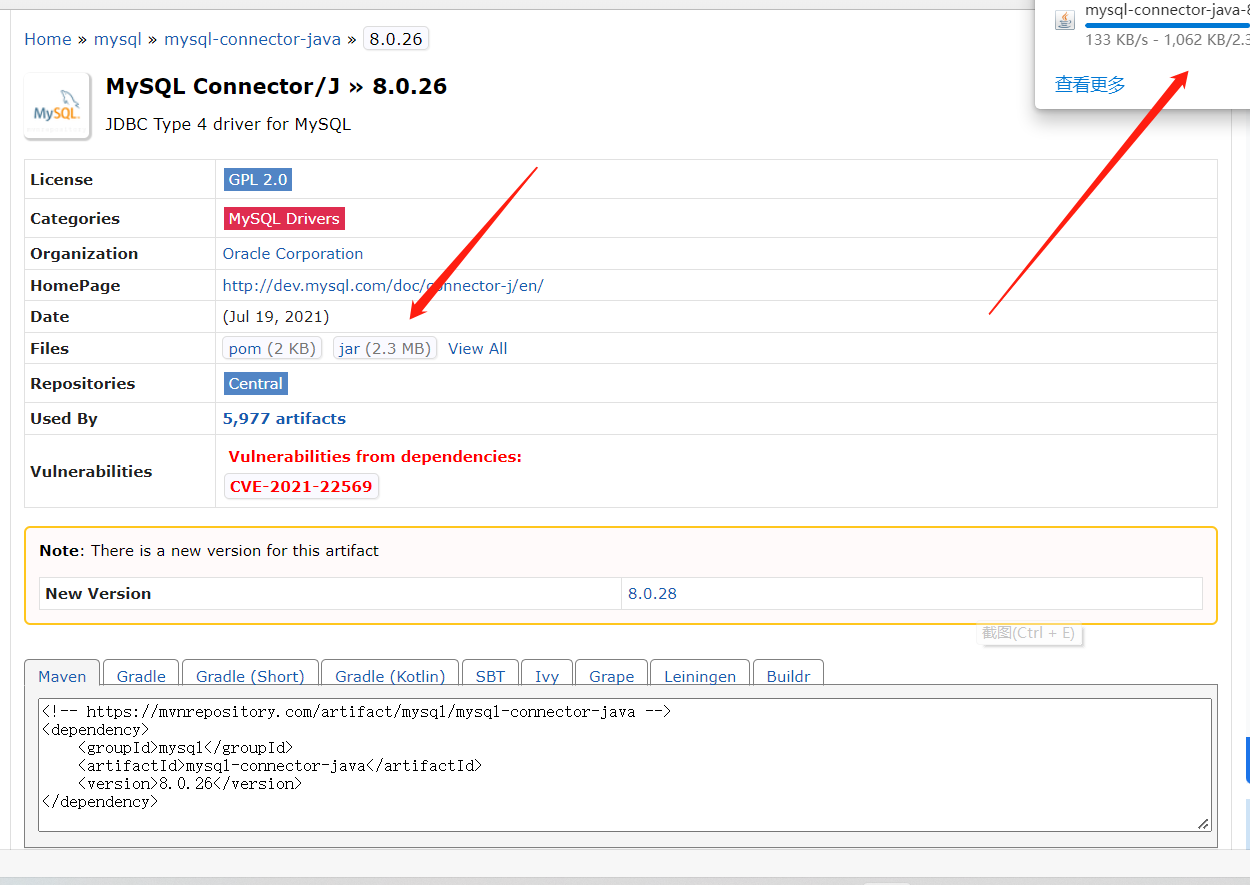Go to Home breadcrumb link

[48, 39]
